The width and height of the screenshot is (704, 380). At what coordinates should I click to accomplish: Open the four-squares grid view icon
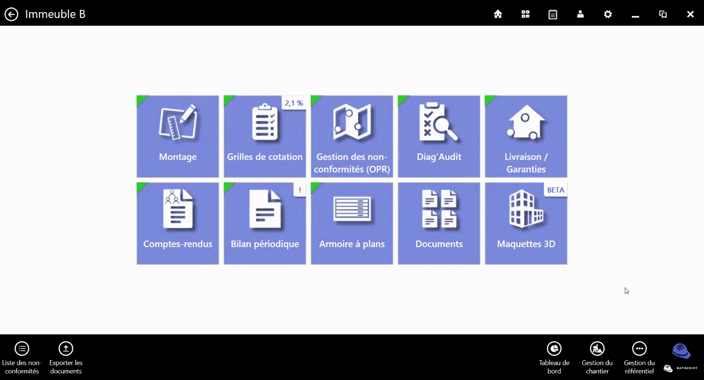pyautogui.click(x=525, y=14)
